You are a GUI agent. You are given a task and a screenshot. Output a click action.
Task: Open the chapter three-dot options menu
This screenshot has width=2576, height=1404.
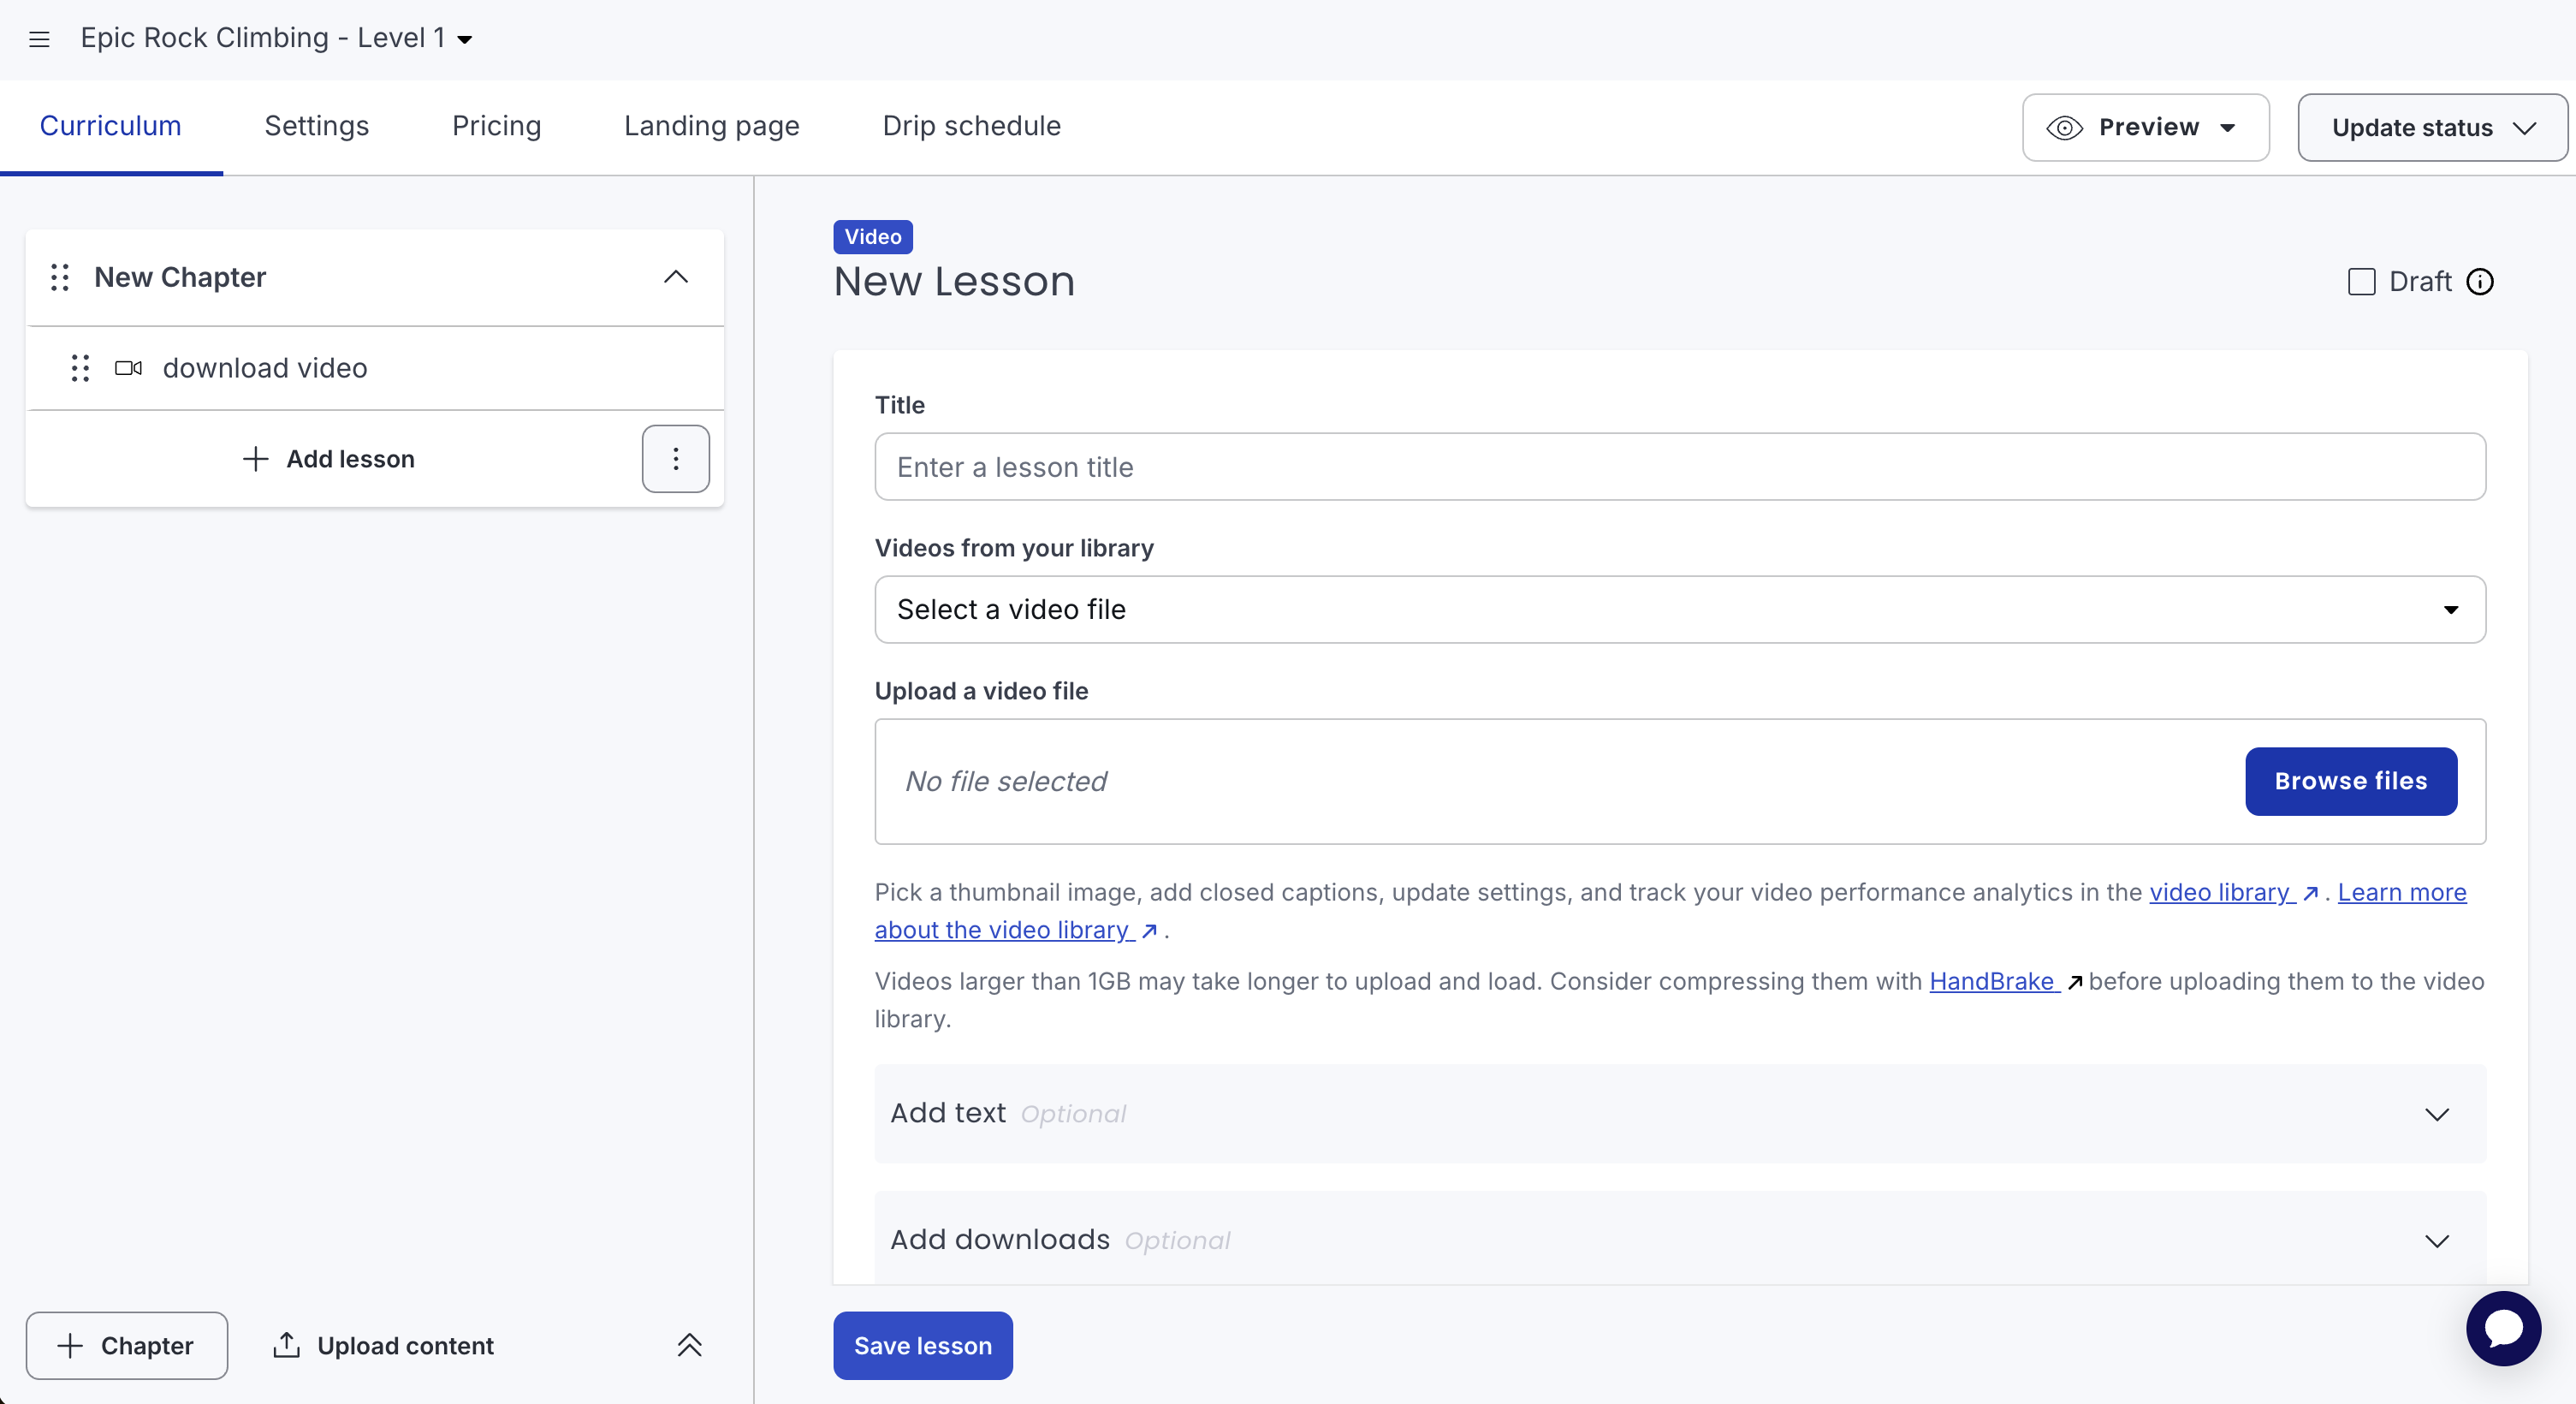pos(675,459)
